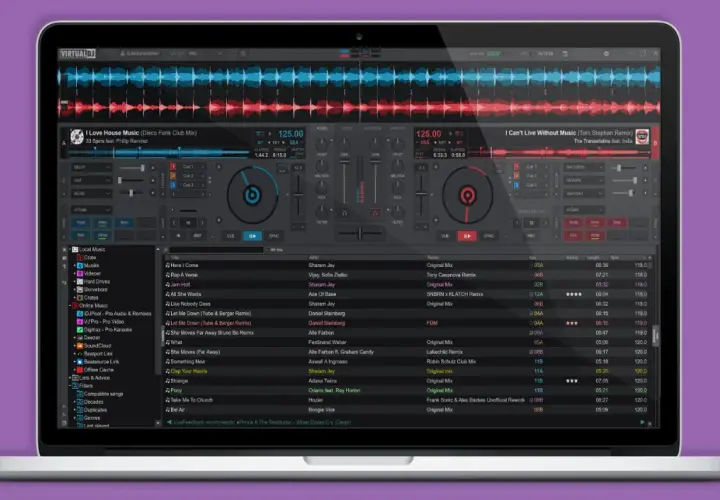This screenshot has width=720, height=500.
Task: Trigger orange hot cue Cue 2 on right deck
Action: pos(517,176)
